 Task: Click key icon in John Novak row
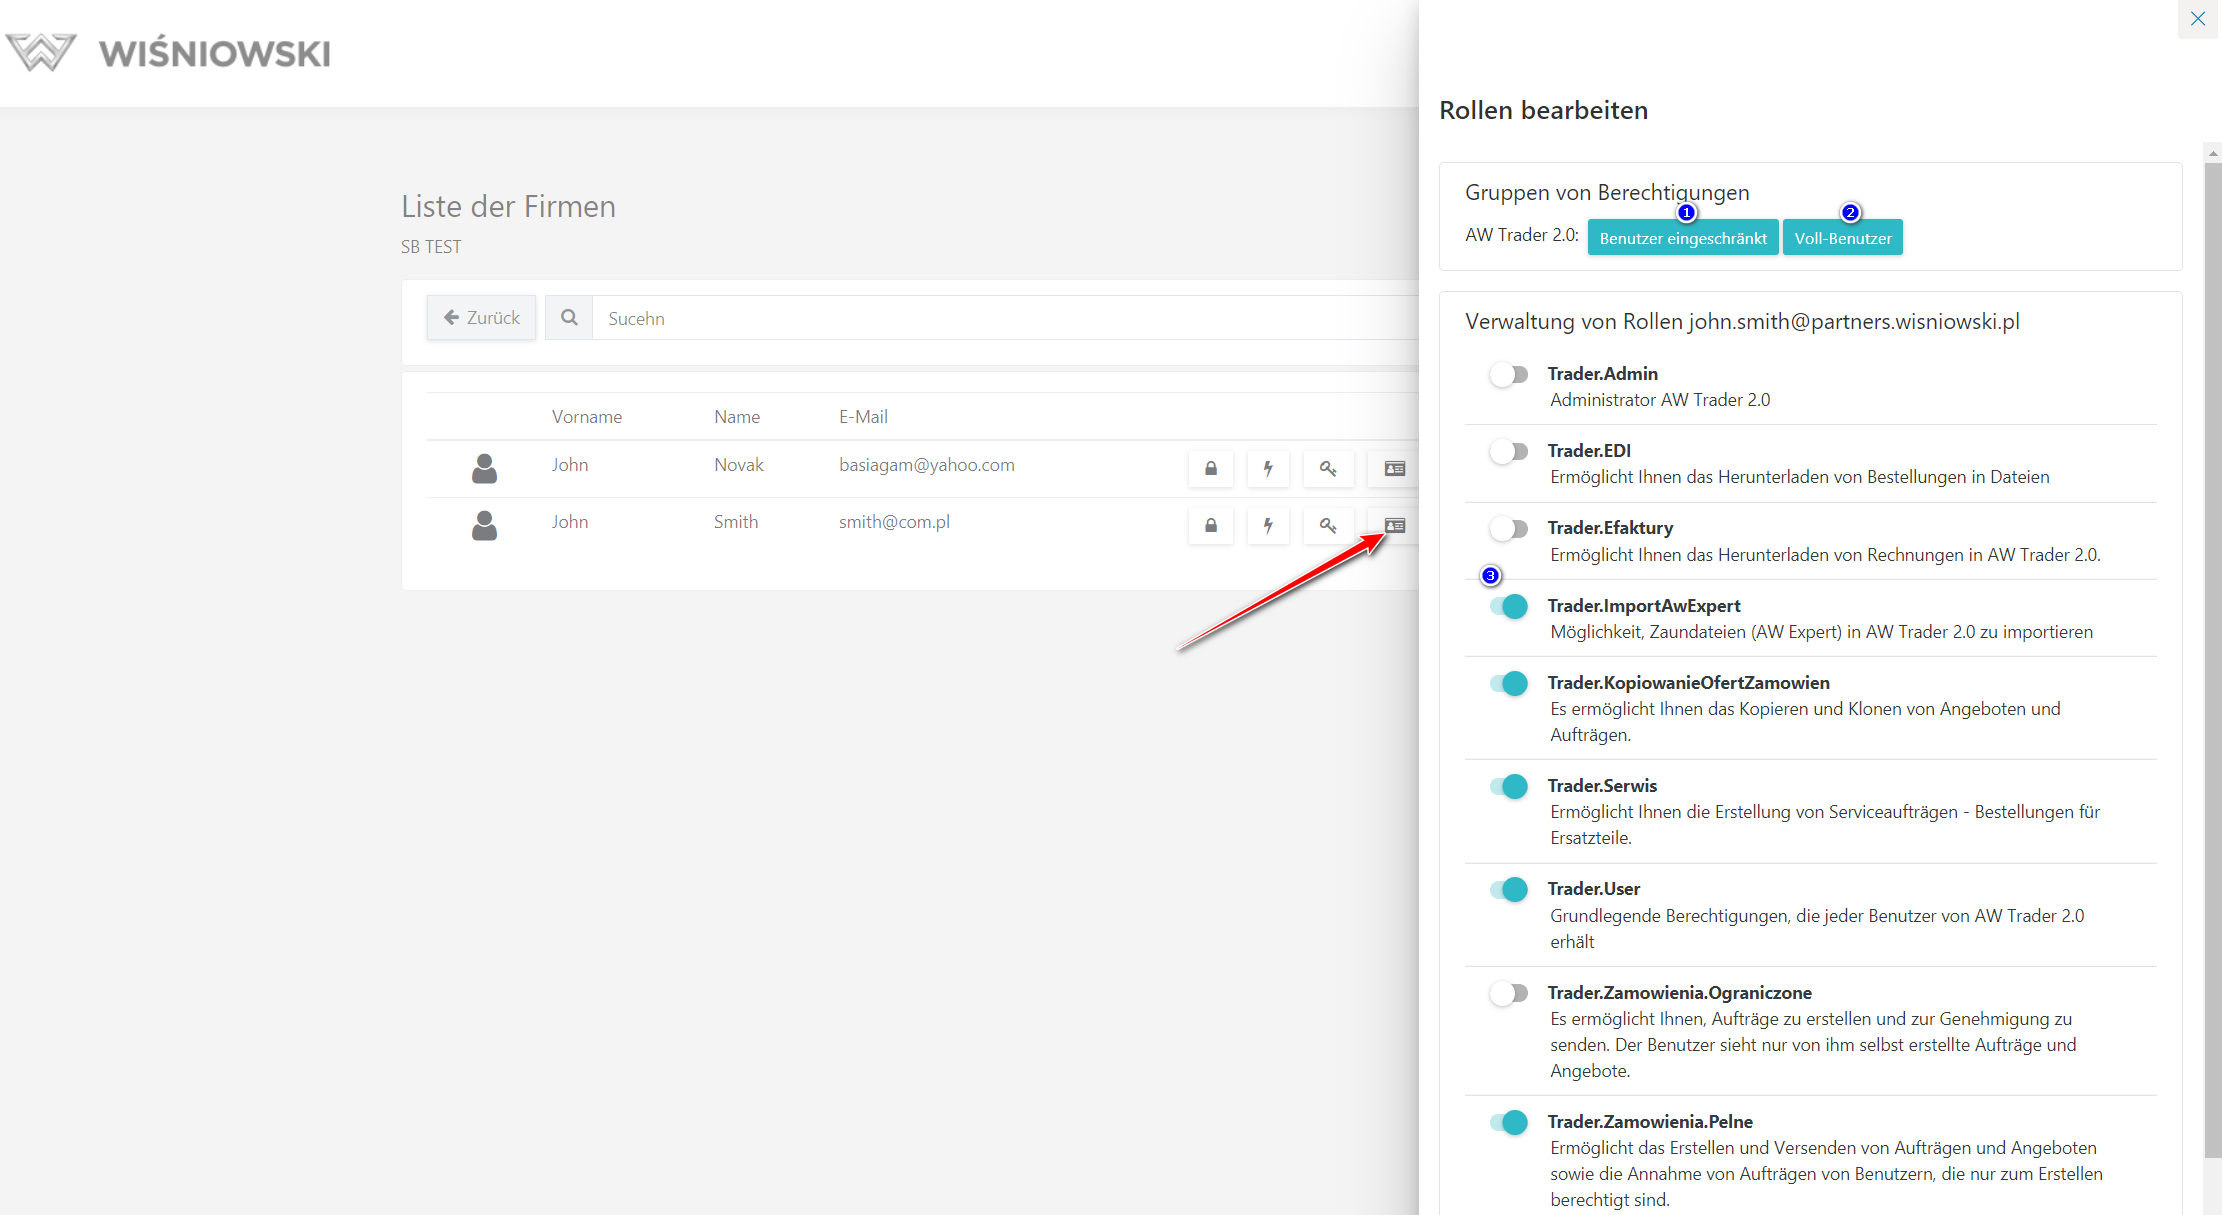click(1327, 468)
